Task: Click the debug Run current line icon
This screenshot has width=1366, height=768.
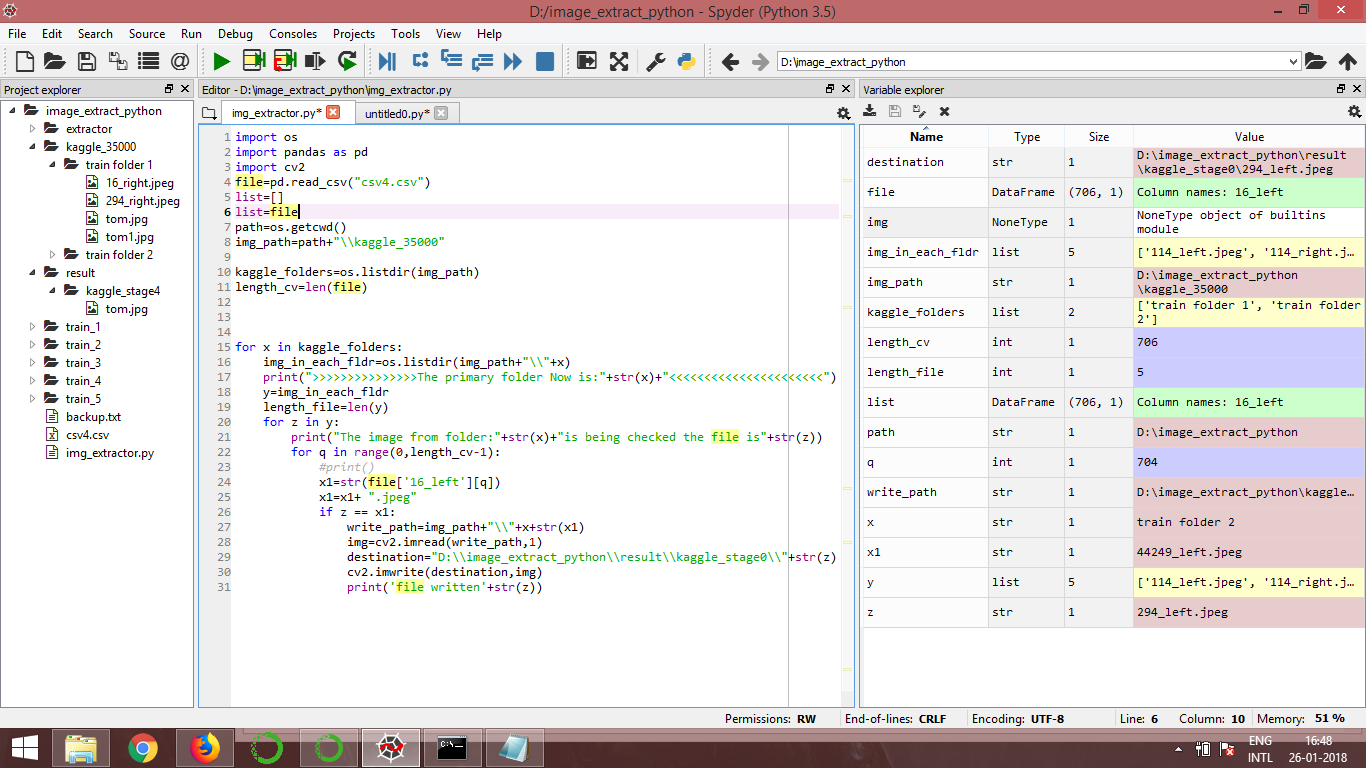Action: click(420, 62)
